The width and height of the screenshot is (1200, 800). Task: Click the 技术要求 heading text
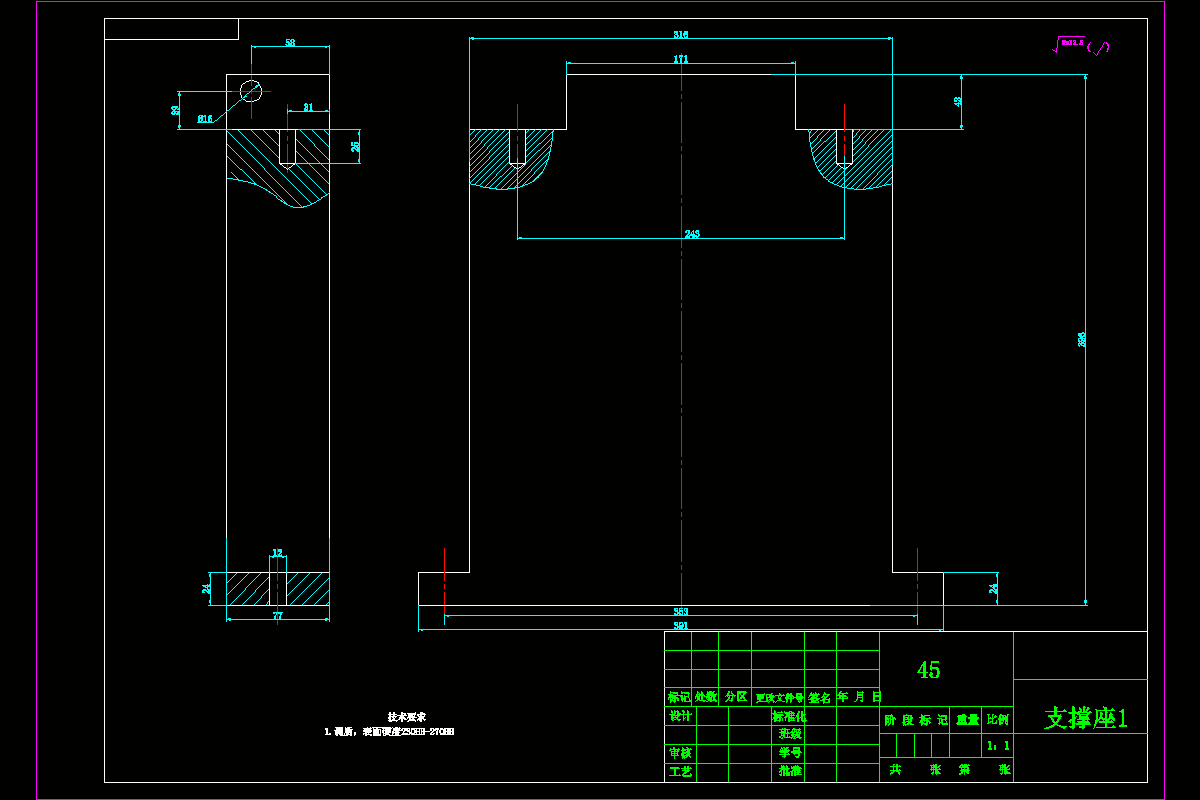pos(407,717)
